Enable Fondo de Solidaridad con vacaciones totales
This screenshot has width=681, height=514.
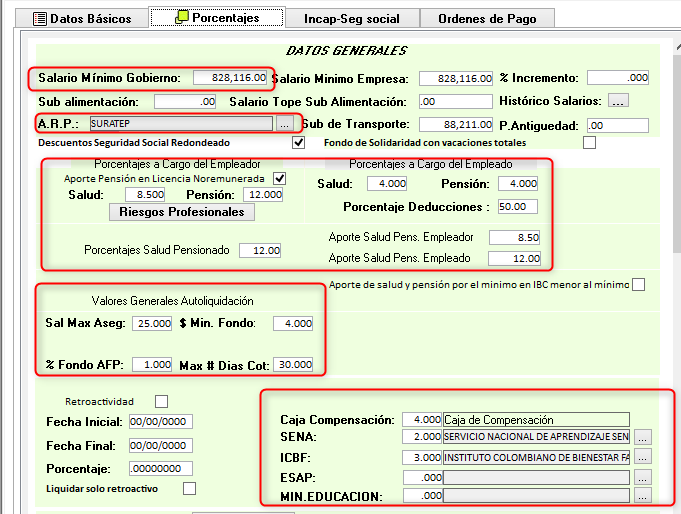click(589, 143)
